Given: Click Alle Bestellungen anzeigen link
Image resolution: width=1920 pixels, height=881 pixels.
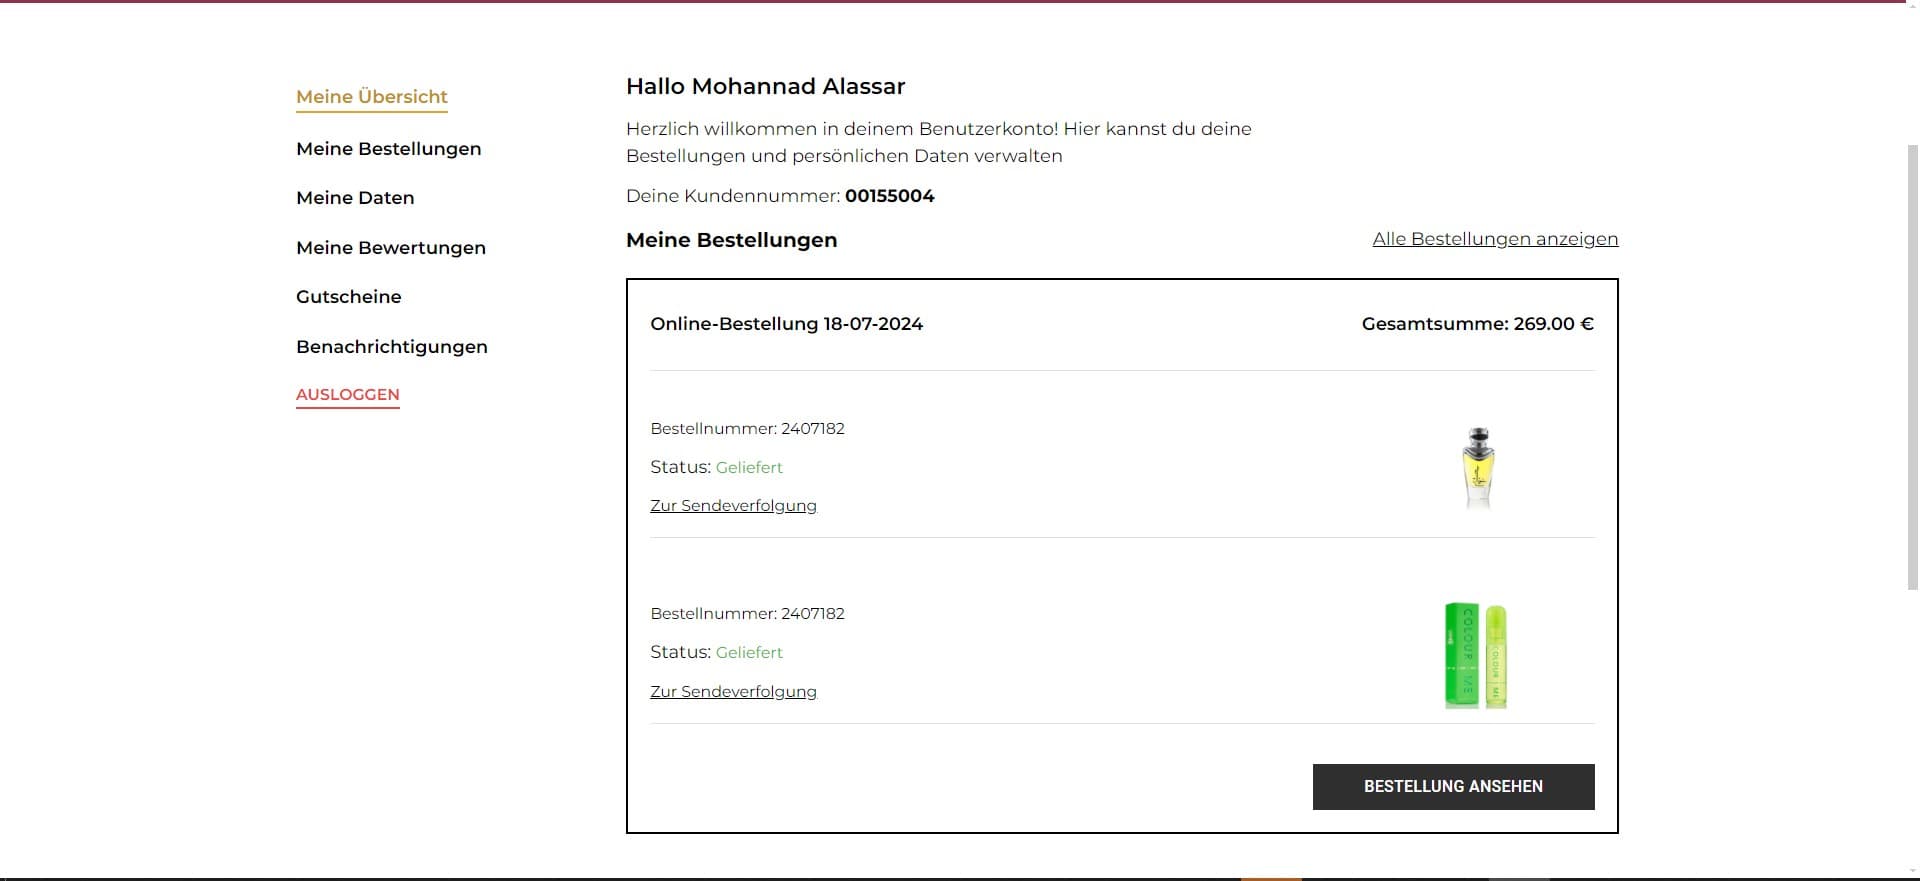Looking at the screenshot, I should 1494,239.
